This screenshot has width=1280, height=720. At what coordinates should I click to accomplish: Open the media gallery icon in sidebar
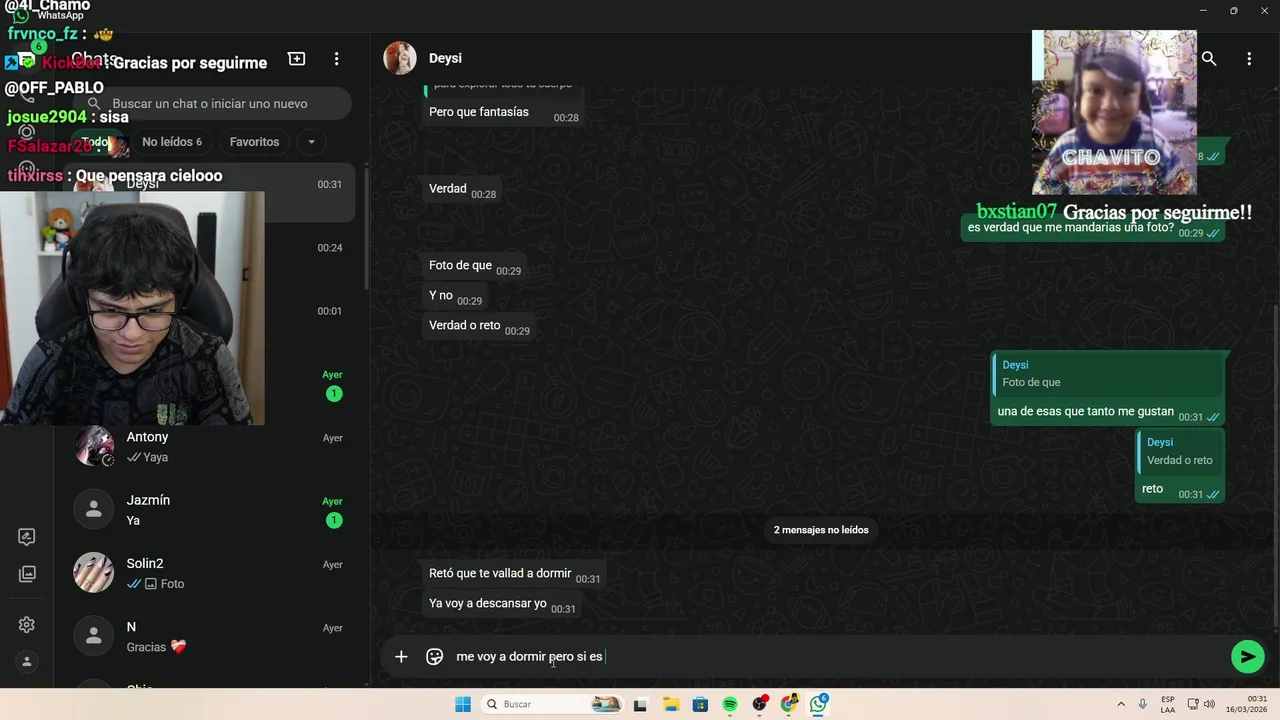click(27, 574)
